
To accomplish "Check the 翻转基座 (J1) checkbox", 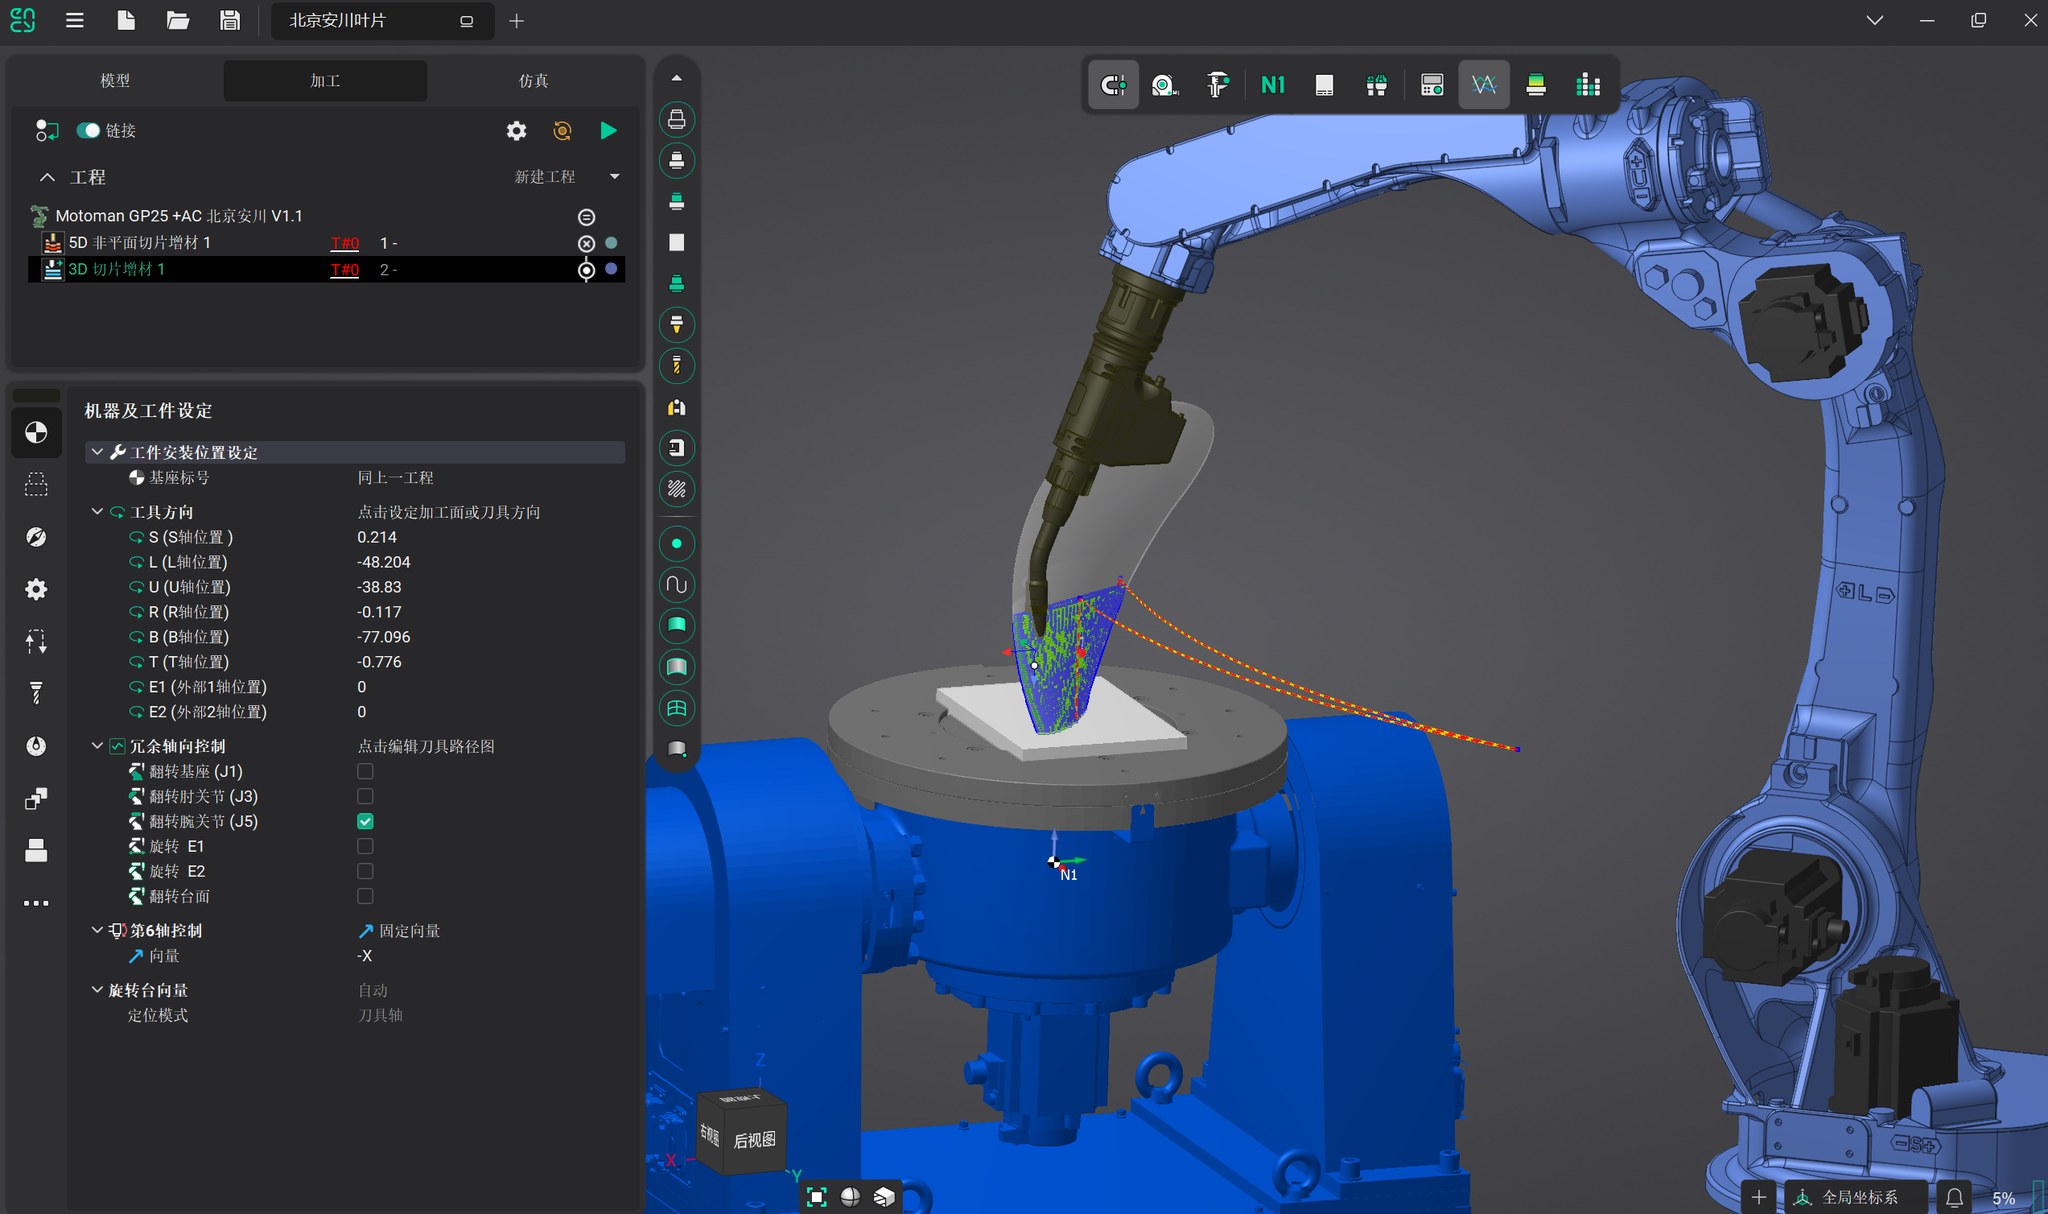I will click(x=365, y=772).
